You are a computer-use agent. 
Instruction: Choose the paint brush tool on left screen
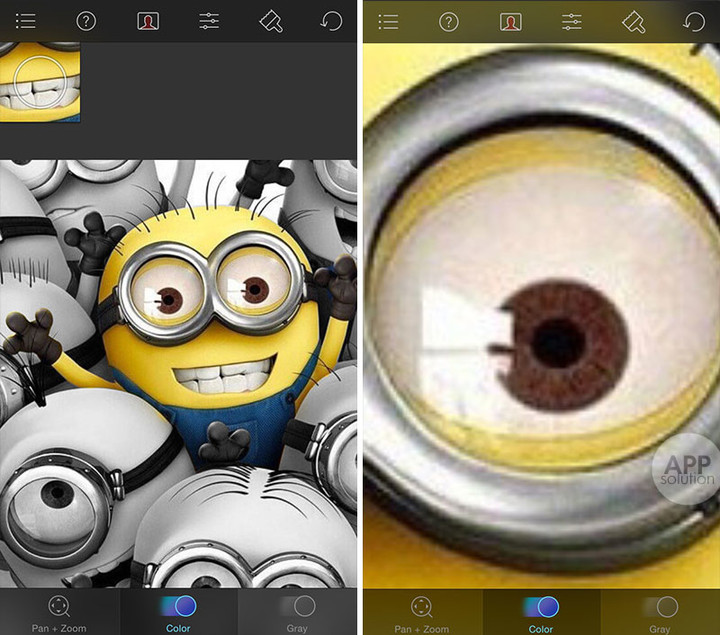pos(271,21)
